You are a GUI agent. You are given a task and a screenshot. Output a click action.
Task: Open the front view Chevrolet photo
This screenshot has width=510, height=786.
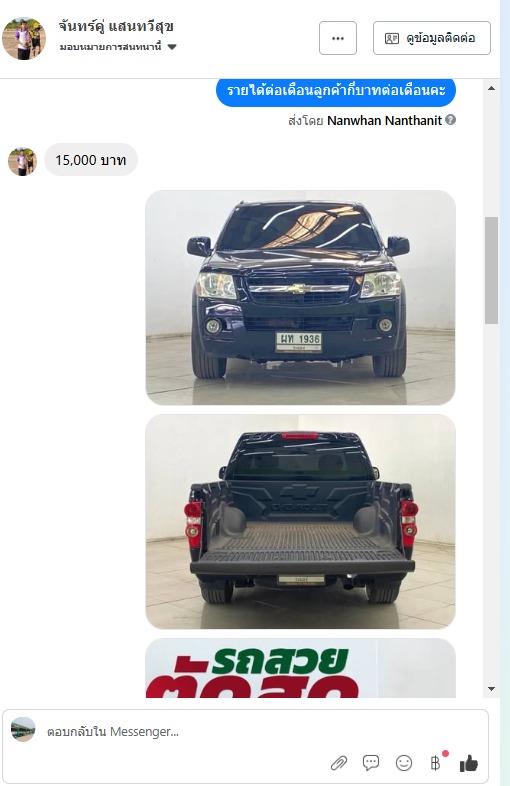300,297
